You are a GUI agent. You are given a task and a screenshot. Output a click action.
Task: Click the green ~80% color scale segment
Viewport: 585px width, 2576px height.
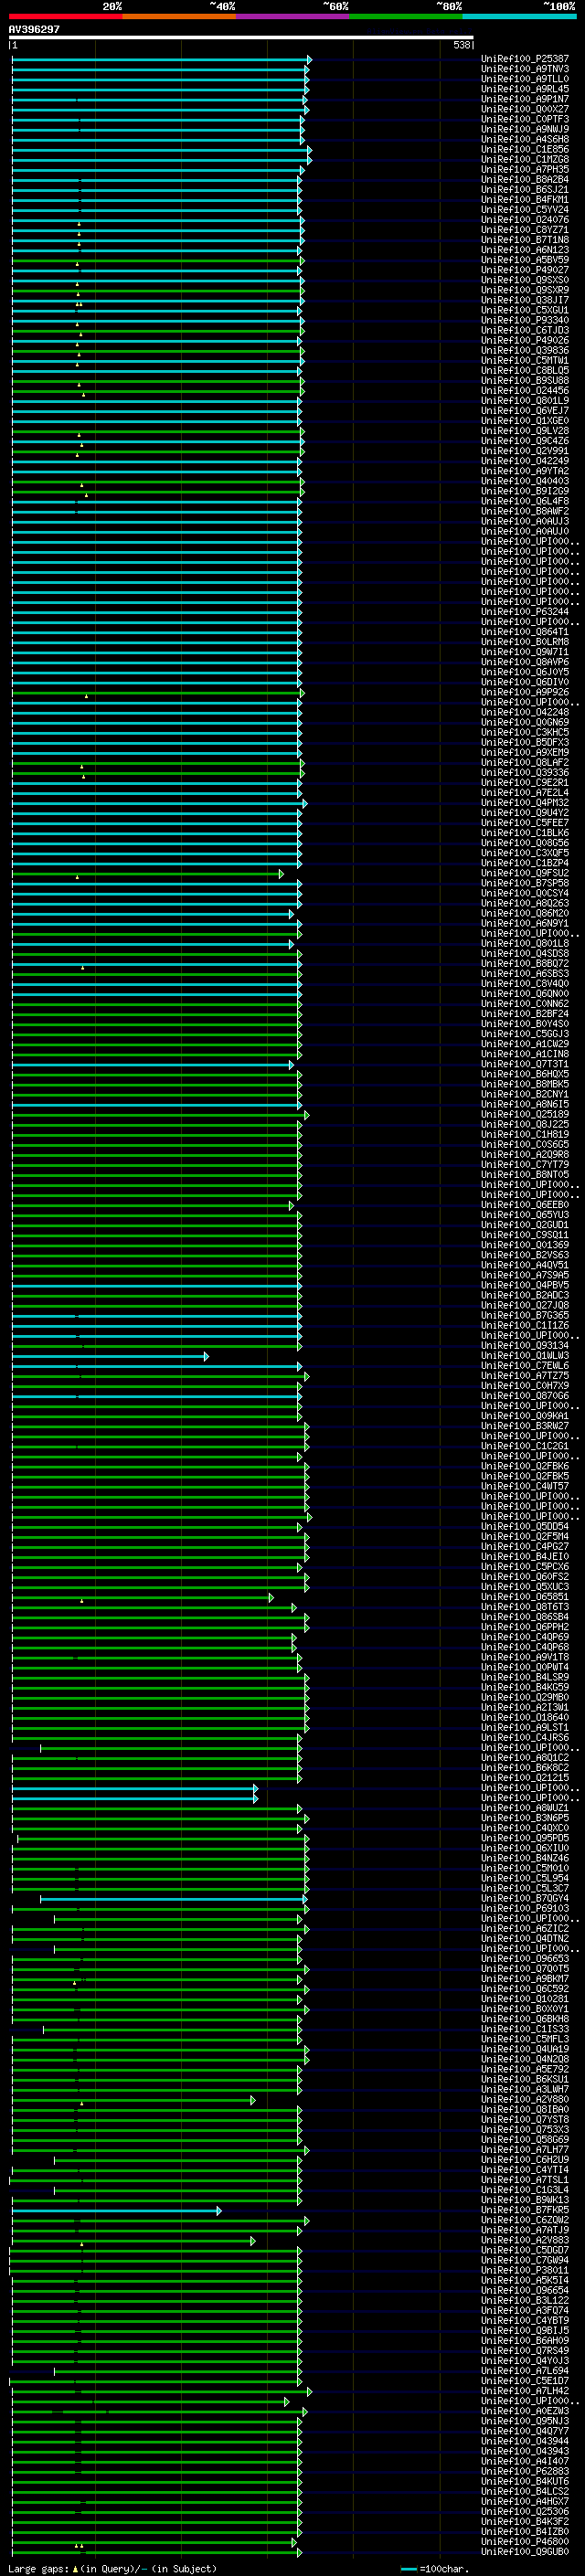tap(406, 16)
